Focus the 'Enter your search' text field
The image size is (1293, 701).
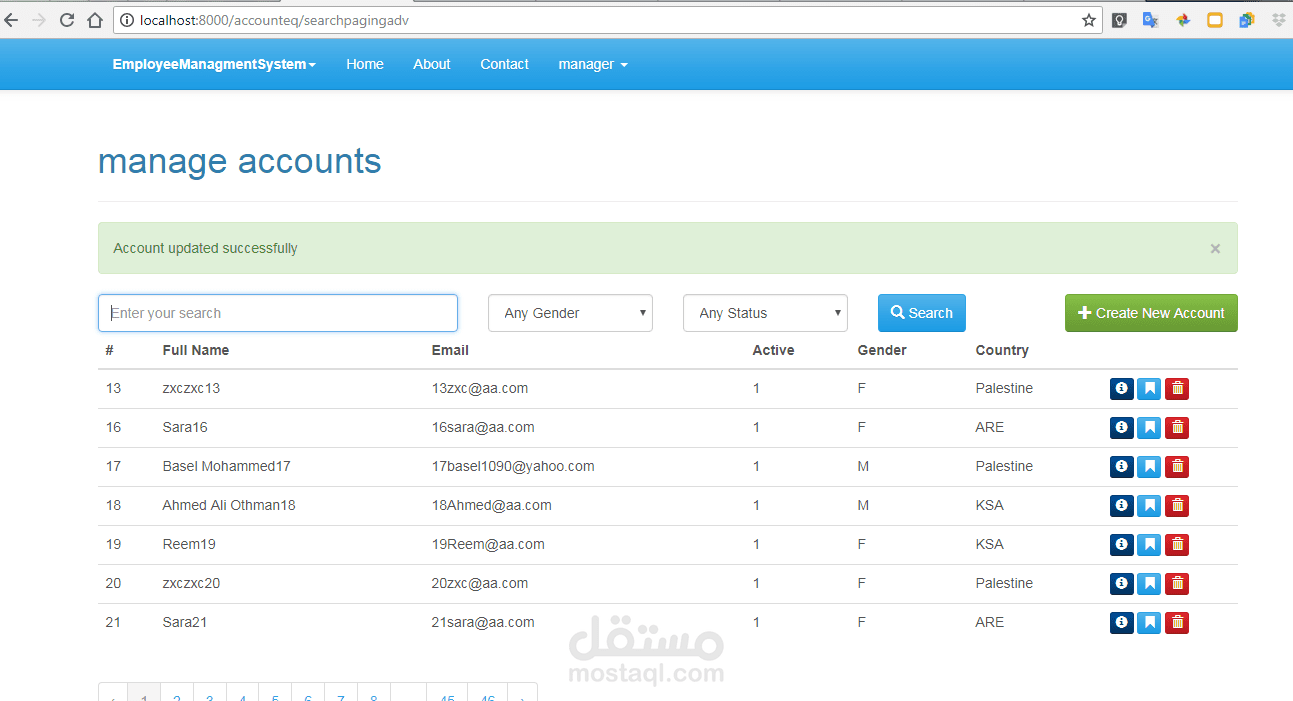[x=278, y=313]
